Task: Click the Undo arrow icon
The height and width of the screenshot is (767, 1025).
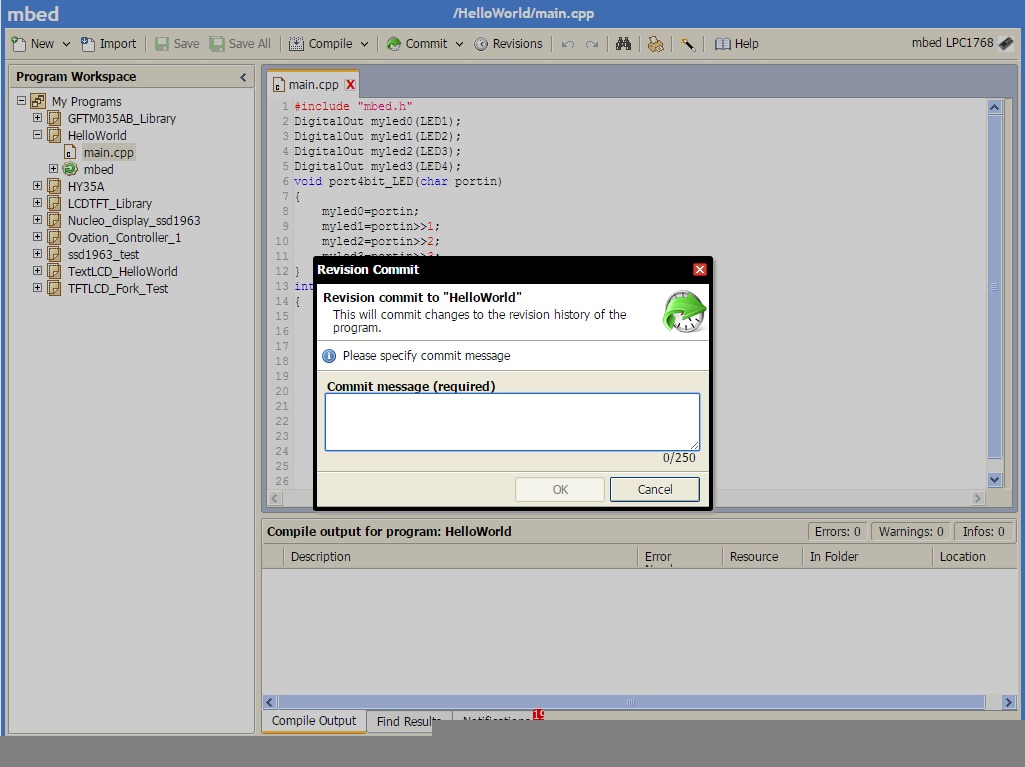Action: 567,44
